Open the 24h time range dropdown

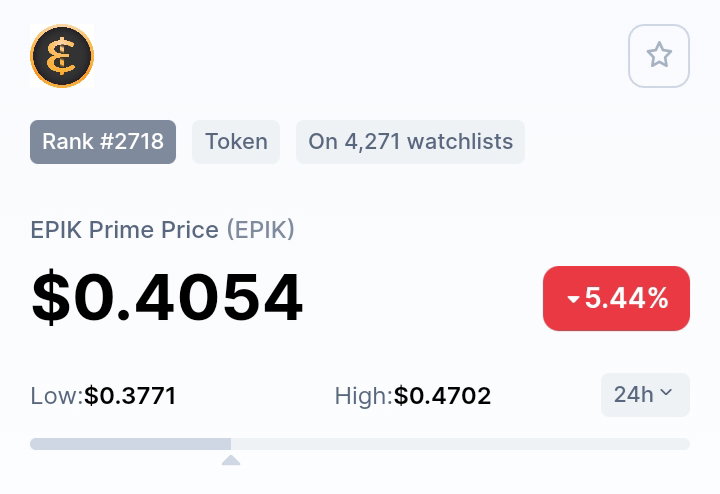645,395
